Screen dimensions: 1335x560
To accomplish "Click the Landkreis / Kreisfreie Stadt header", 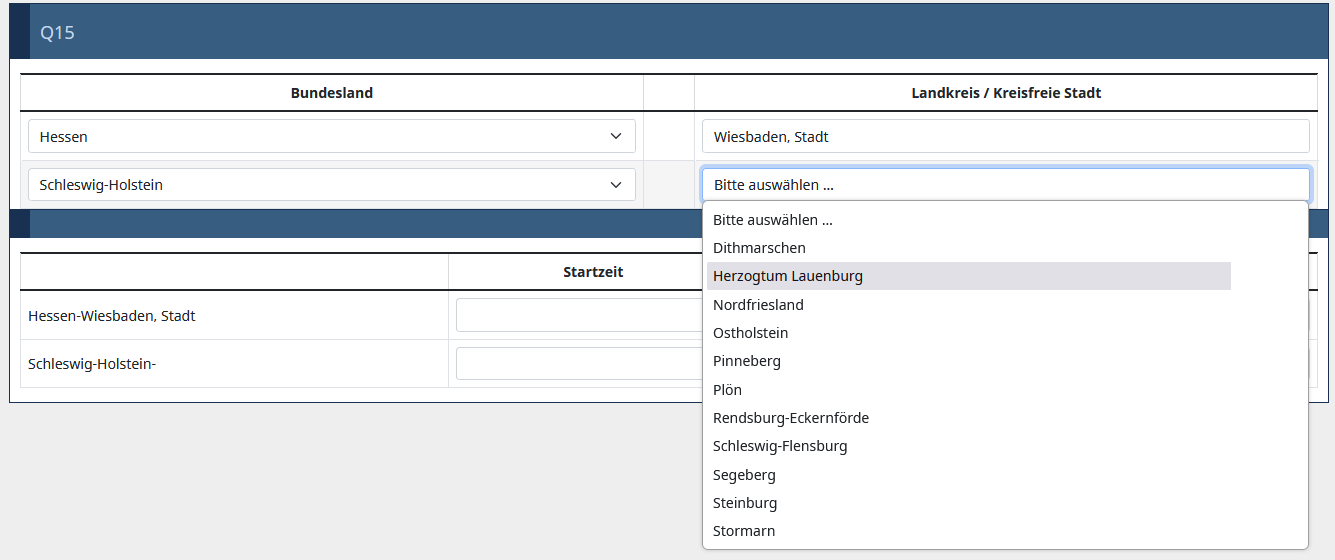I will click(x=1006, y=93).
